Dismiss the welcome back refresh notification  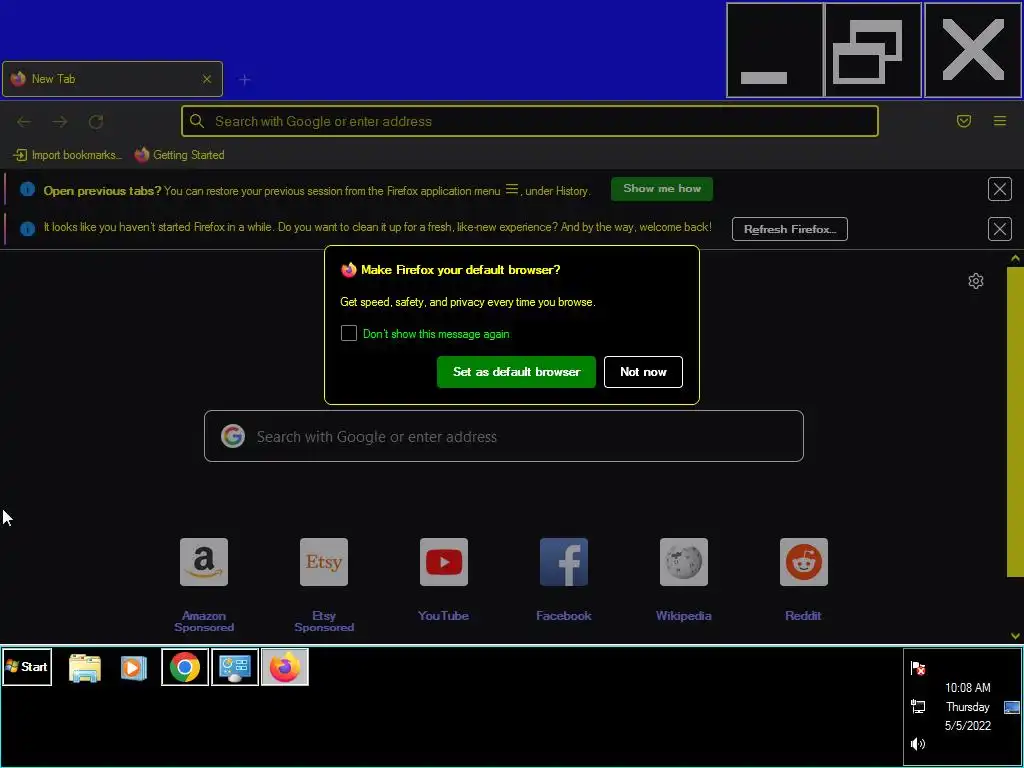tap(999, 229)
